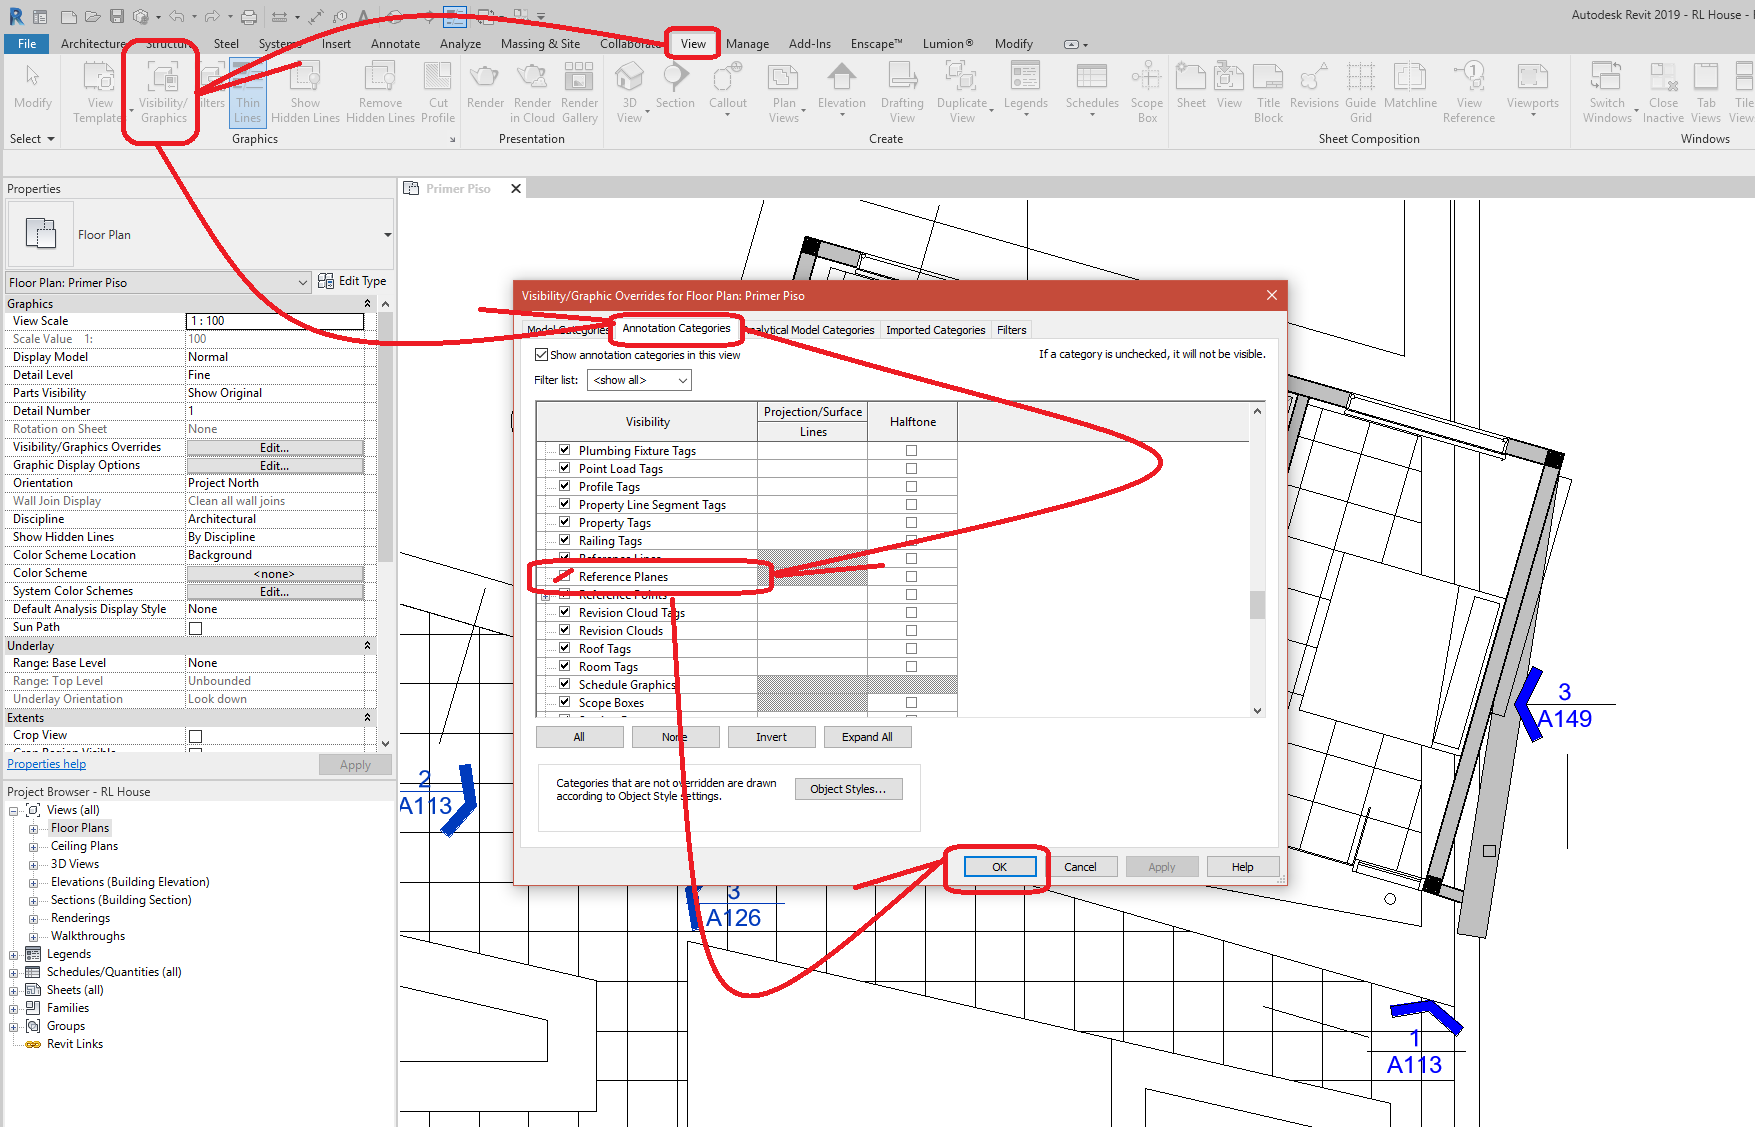Click the Invert button
Image resolution: width=1755 pixels, height=1127 pixels.
click(771, 737)
